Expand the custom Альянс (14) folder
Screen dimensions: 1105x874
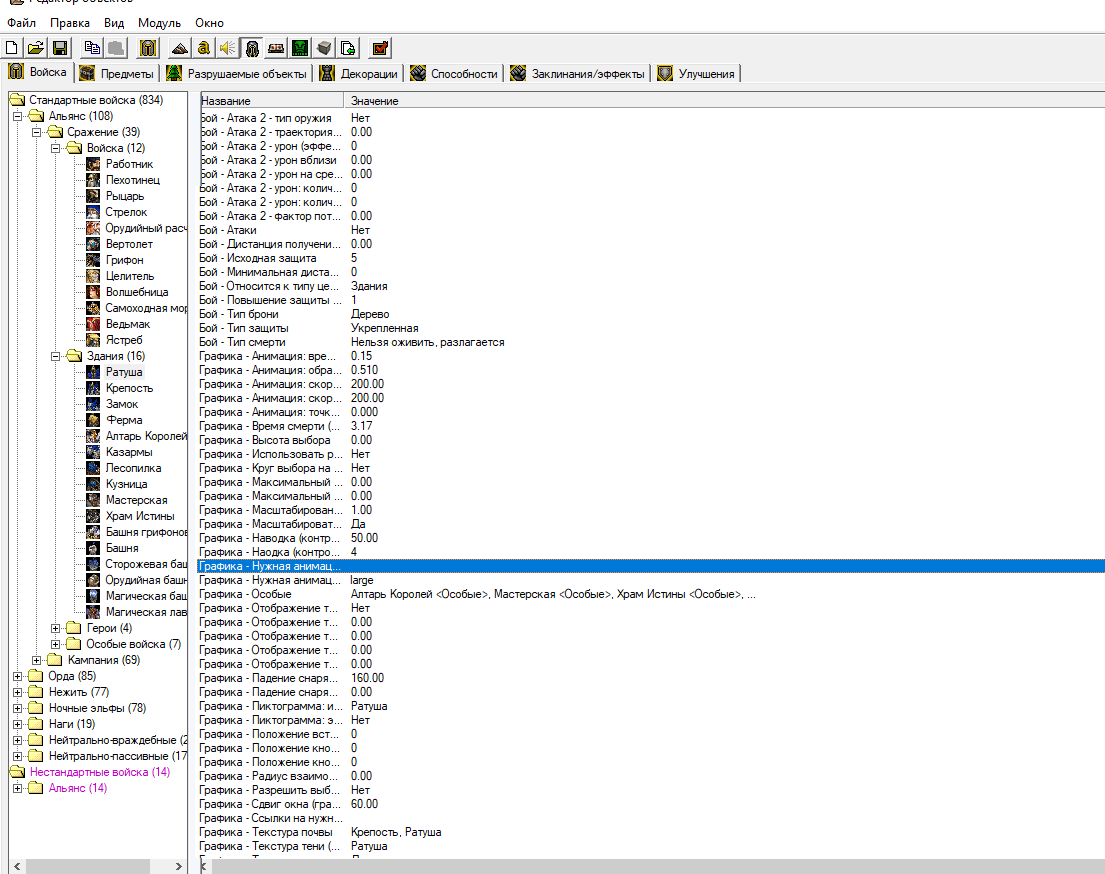[x=18, y=789]
